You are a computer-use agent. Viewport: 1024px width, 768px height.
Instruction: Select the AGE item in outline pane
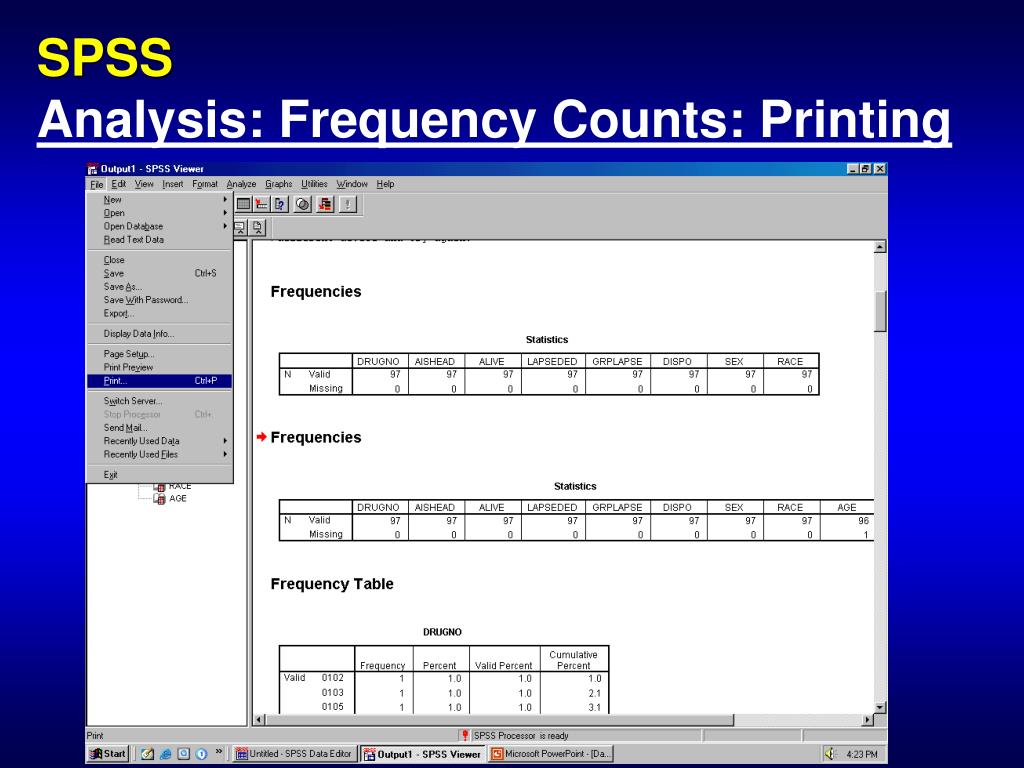tap(178, 498)
